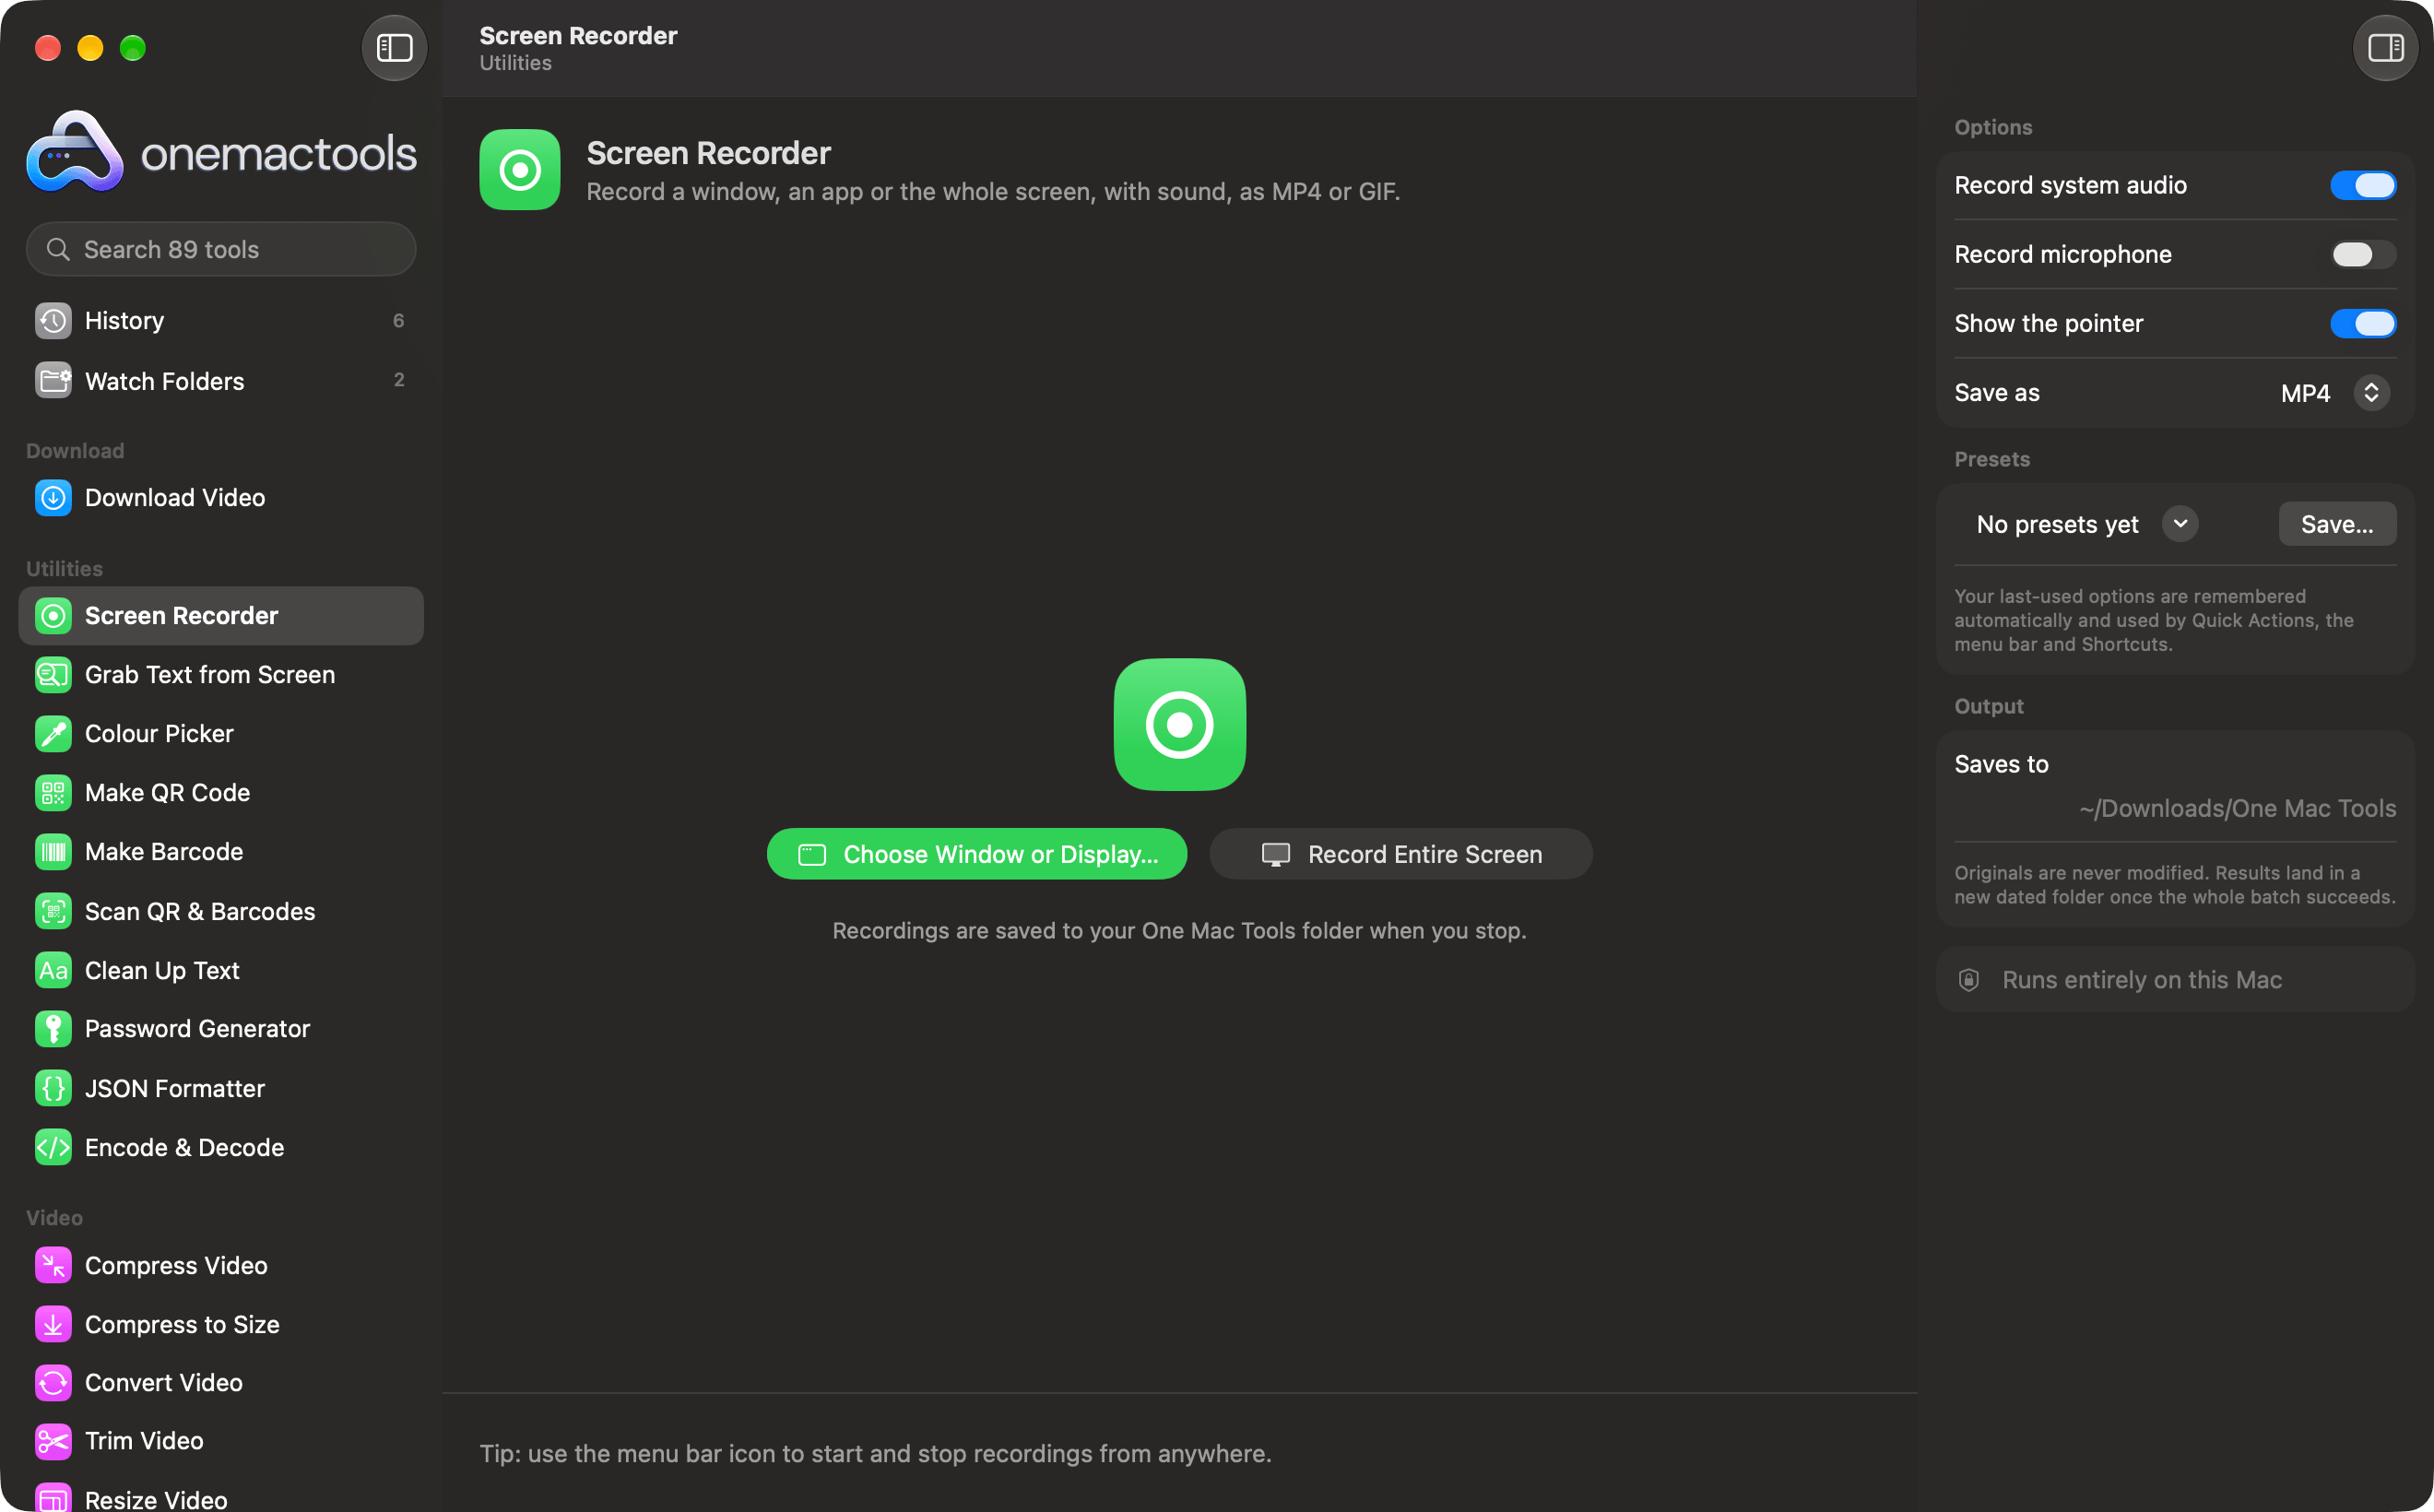This screenshot has height=1512, width=2434.
Task: Open JSON Formatter tool
Action: (221, 1089)
